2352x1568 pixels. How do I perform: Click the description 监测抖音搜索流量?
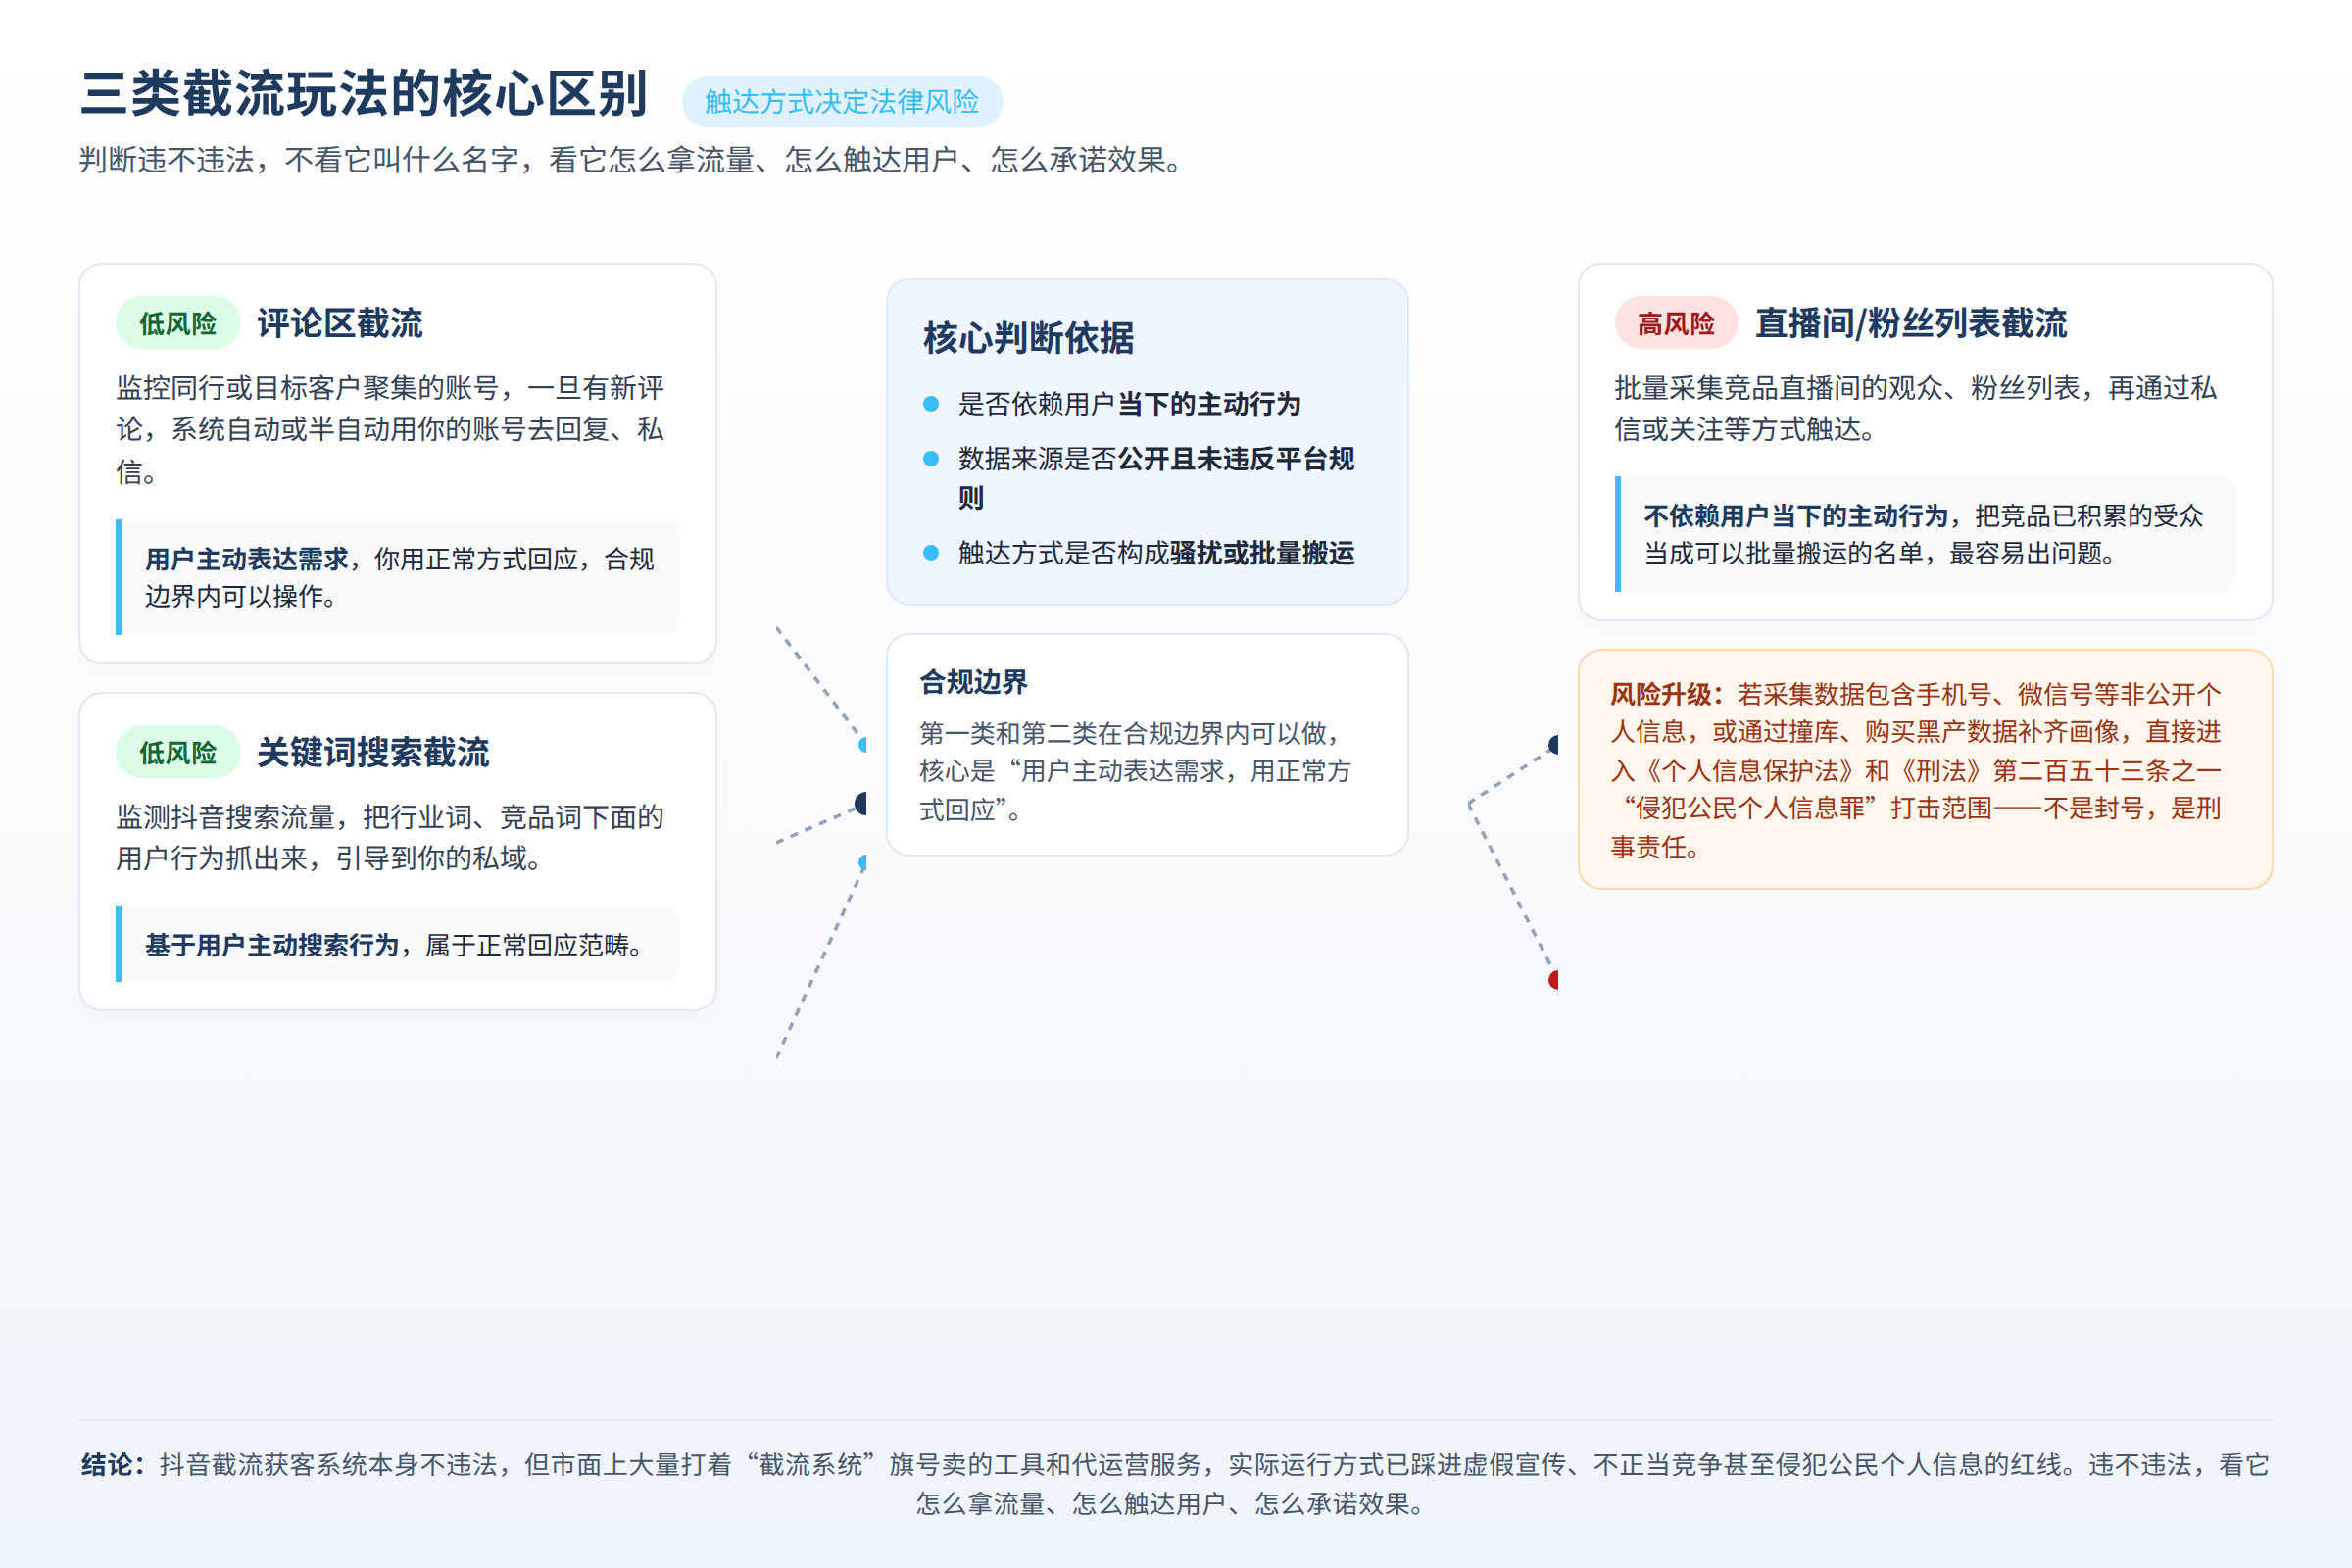390,838
